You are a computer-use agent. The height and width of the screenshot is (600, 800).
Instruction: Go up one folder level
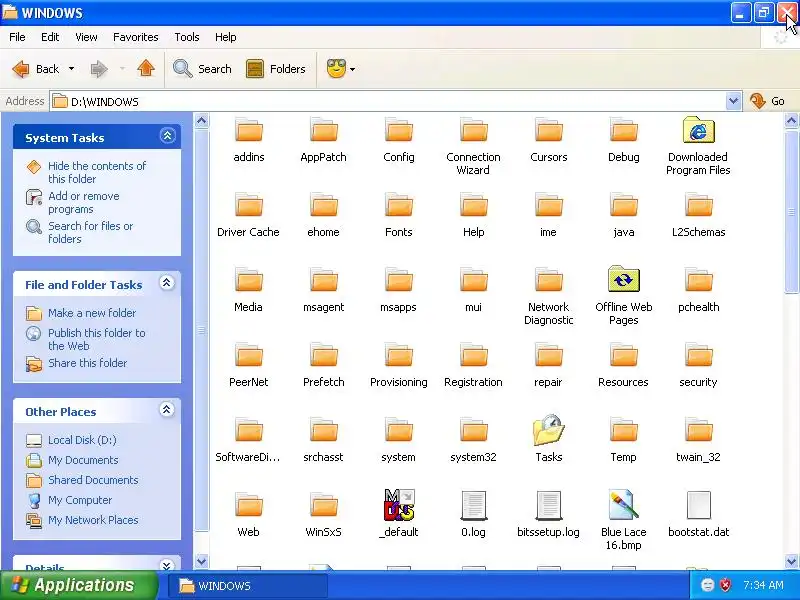(146, 68)
